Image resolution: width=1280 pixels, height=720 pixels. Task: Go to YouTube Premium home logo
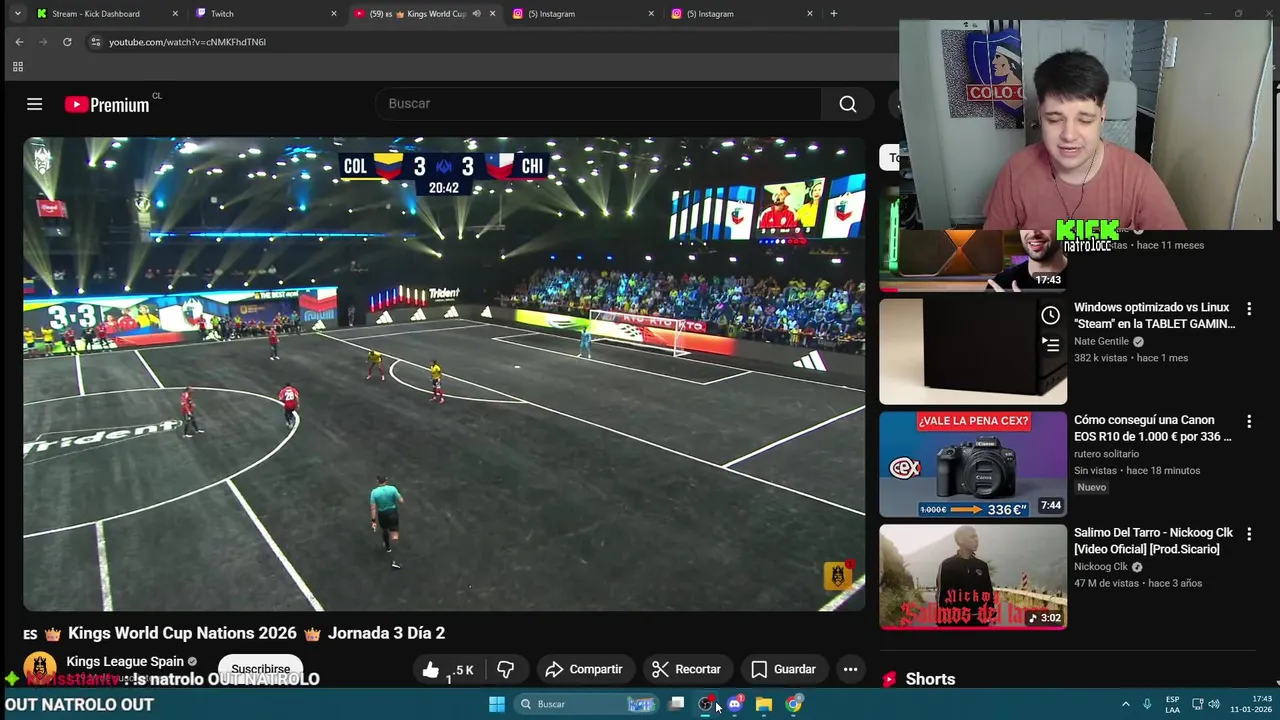pos(107,105)
